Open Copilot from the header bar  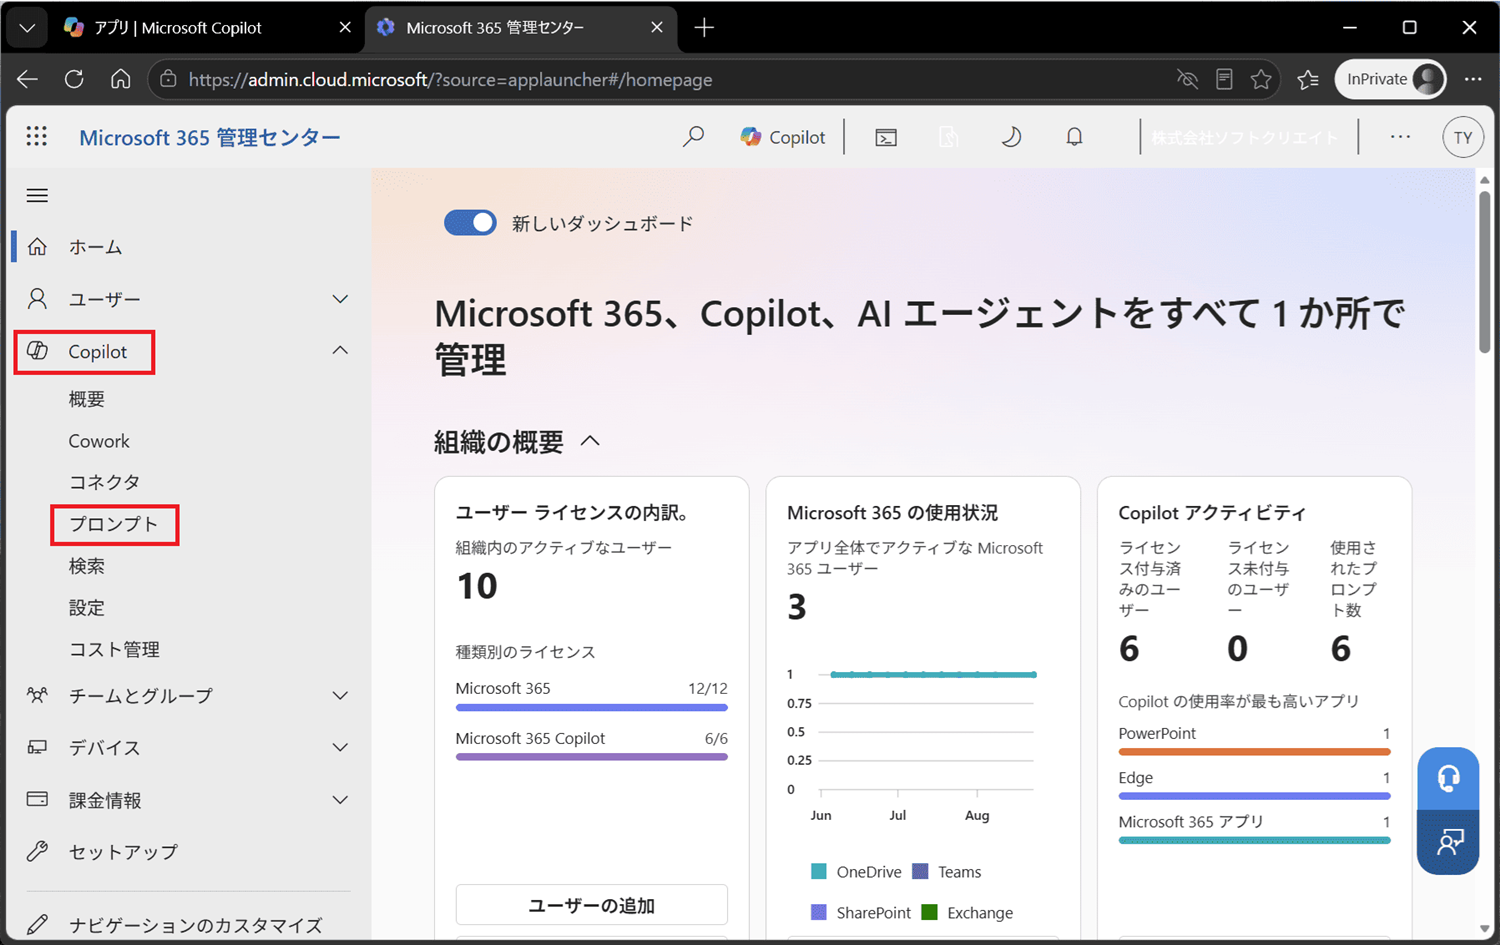(x=783, y=137)
